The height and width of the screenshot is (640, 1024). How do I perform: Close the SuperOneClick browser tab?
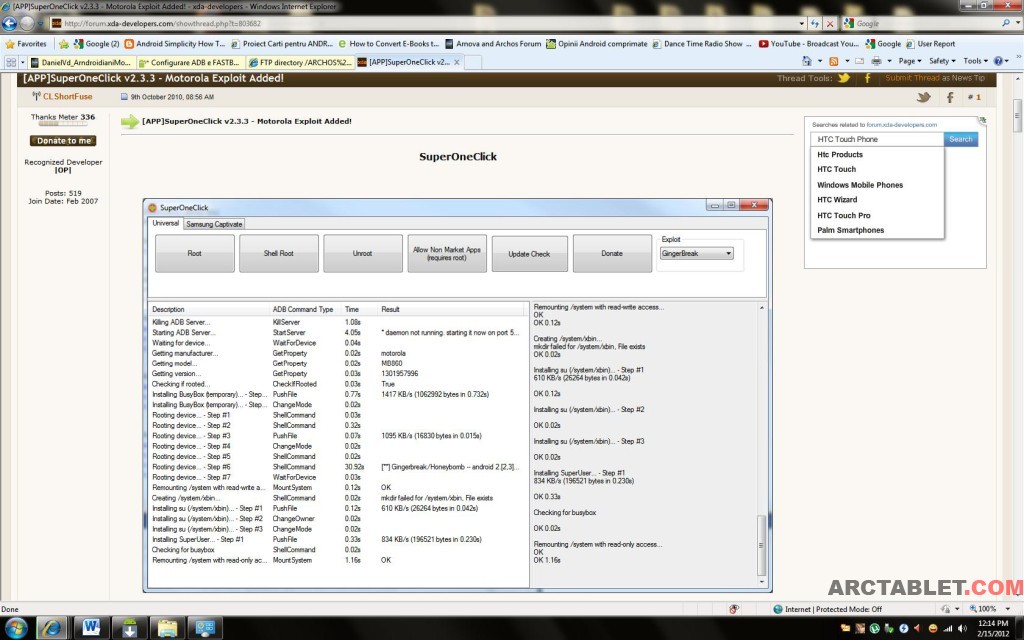click(x=457, y=62)
